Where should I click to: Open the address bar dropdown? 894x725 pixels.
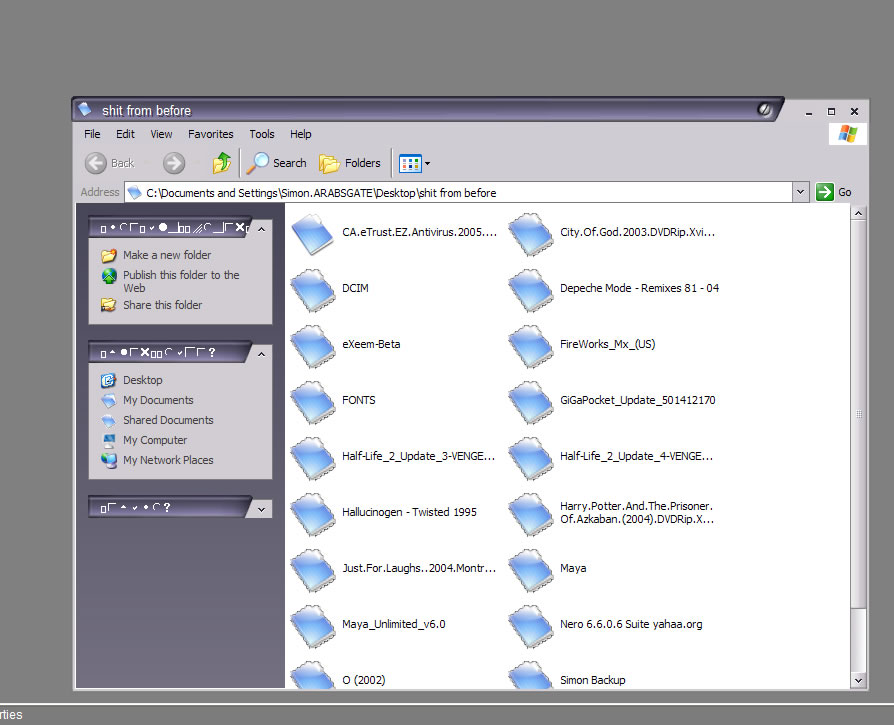click(x=799, y=192)
